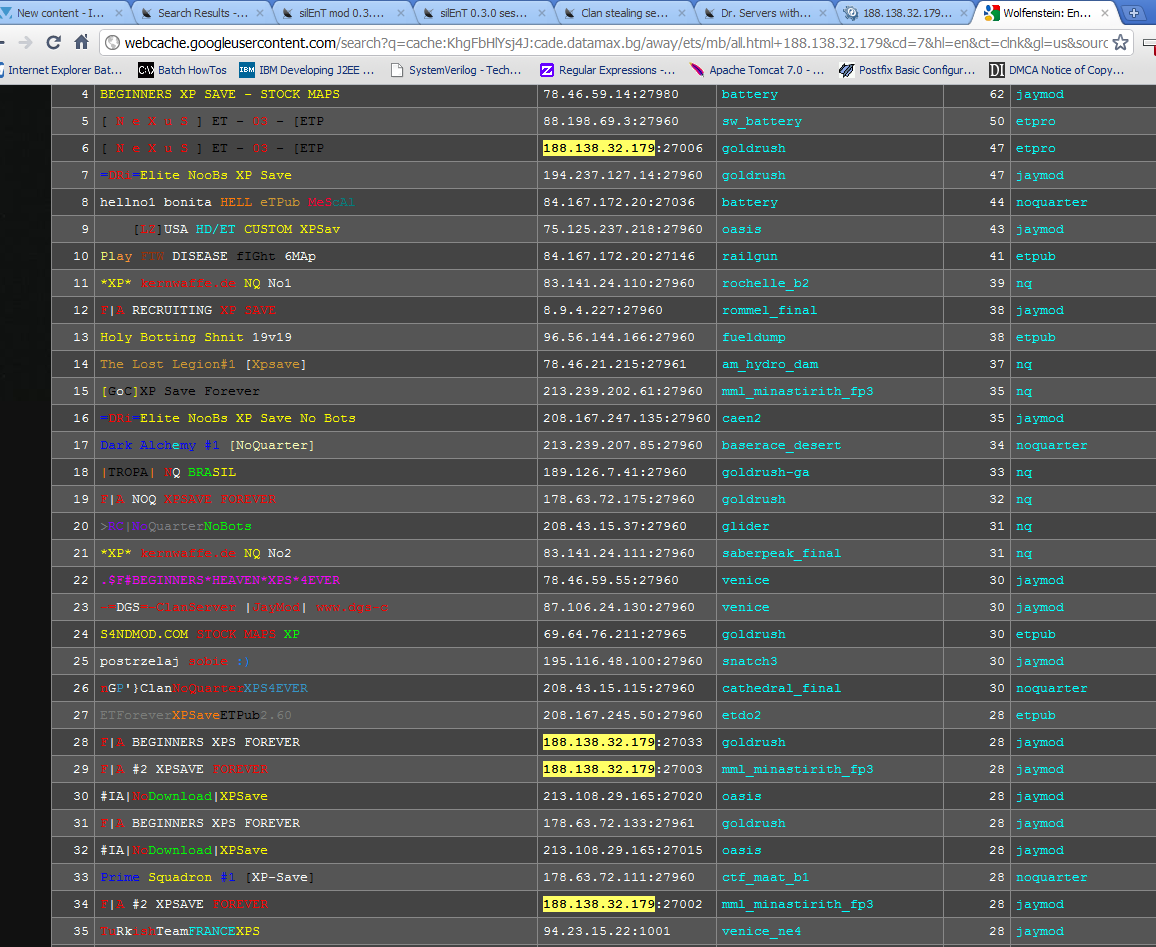Viewport: 1156px width, 947px height.
Task: Bookmark this page with the star icon
Action: click(1120, 43)
